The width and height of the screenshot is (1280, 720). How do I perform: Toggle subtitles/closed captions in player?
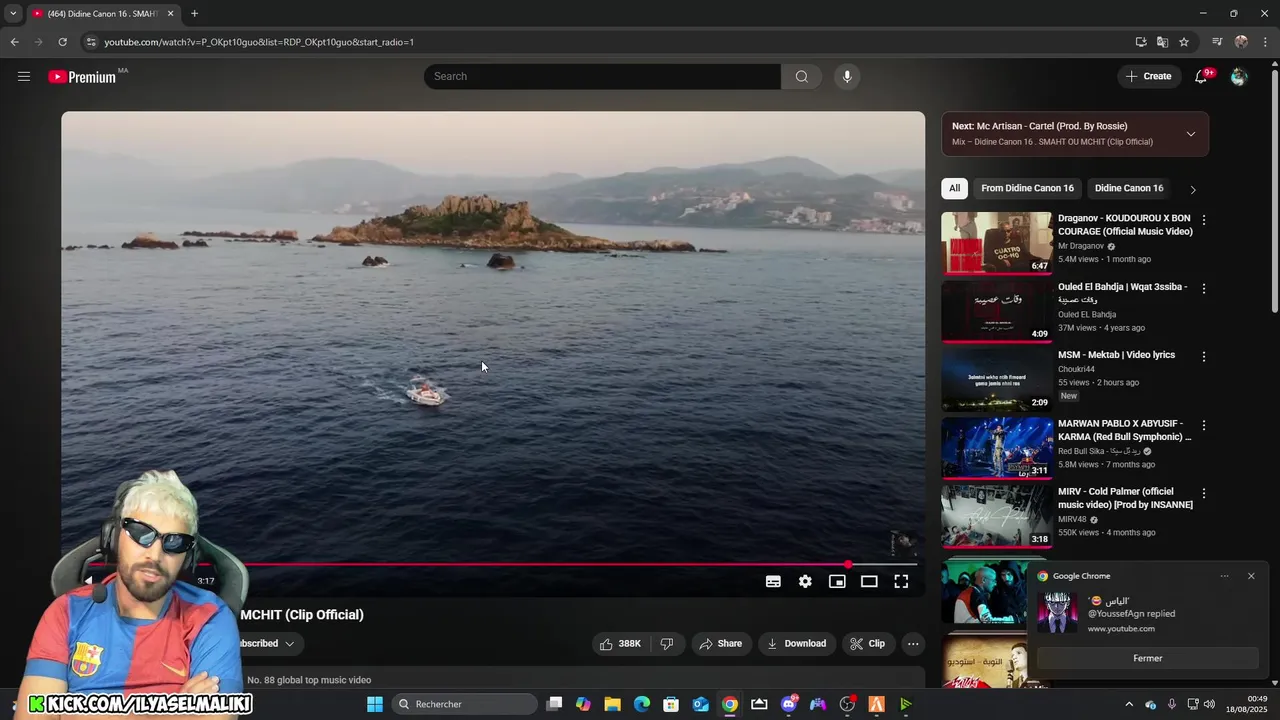coord(773,581)
